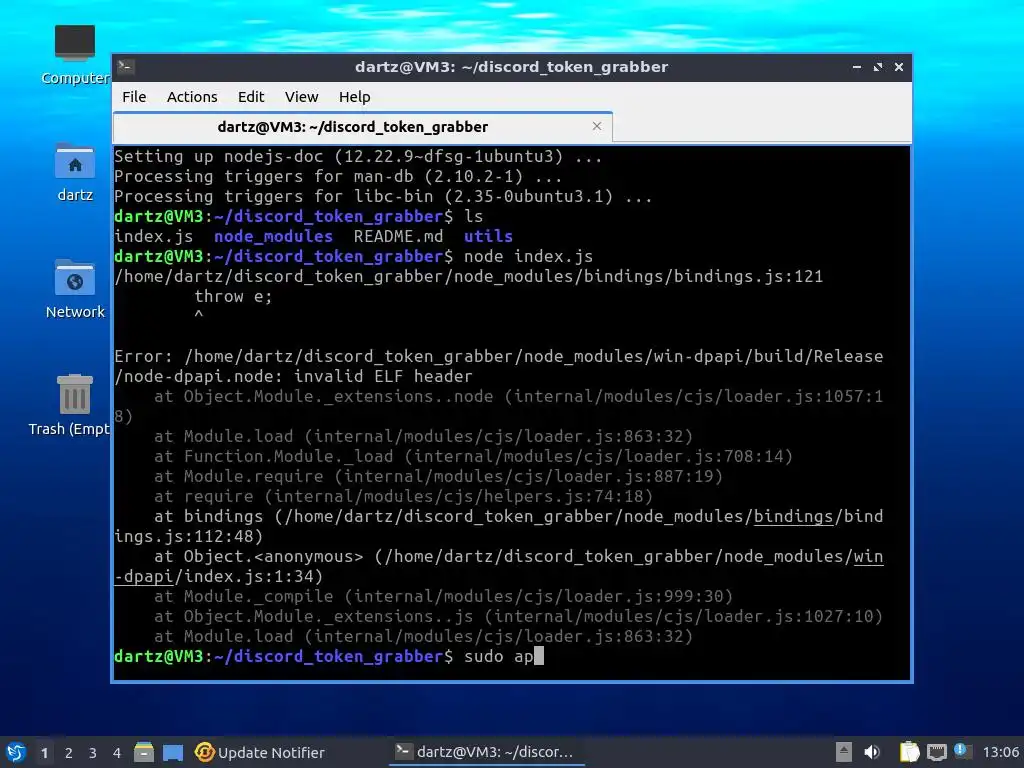Click the show desktop icon in the panel
Viewport: 1024px width, 768px height.
click(173, 752)
